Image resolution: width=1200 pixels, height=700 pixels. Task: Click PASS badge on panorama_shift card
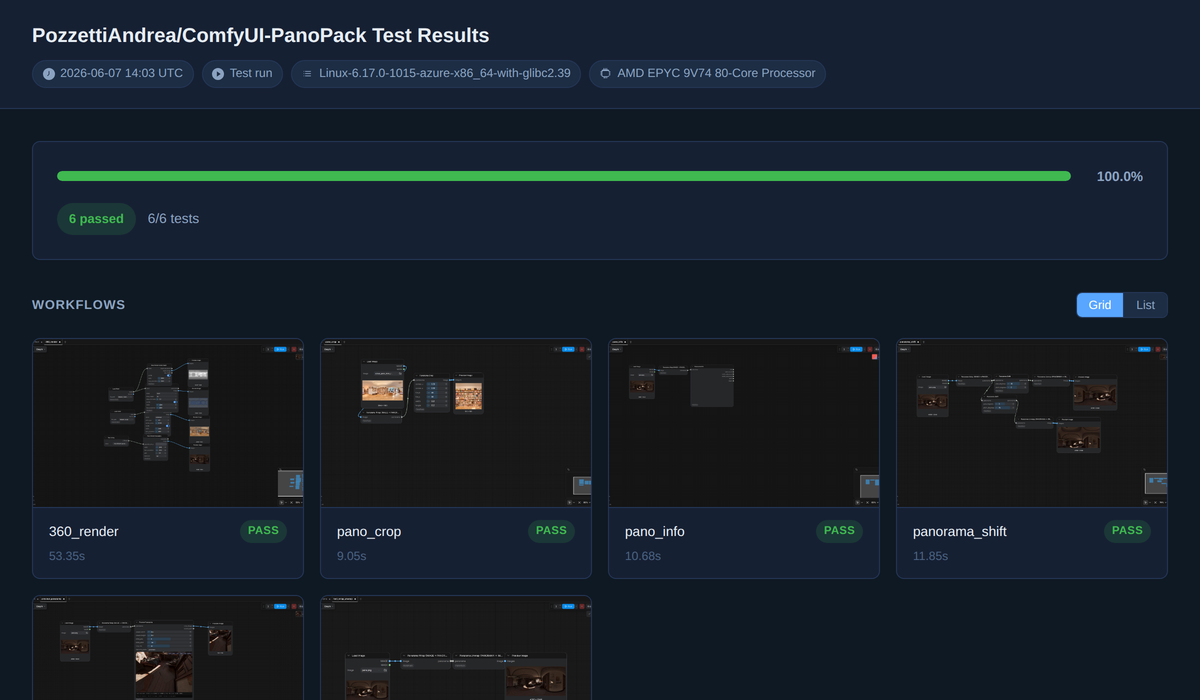1127,531
